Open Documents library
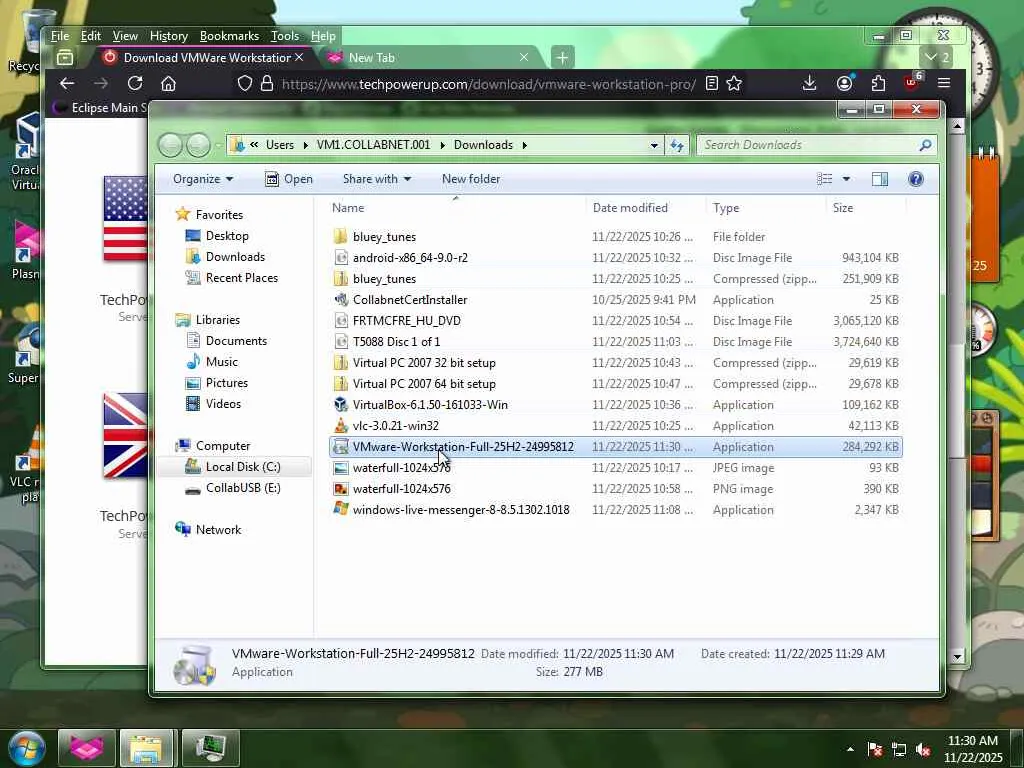This screenshot has height=768, width=1024. point(236,341)
